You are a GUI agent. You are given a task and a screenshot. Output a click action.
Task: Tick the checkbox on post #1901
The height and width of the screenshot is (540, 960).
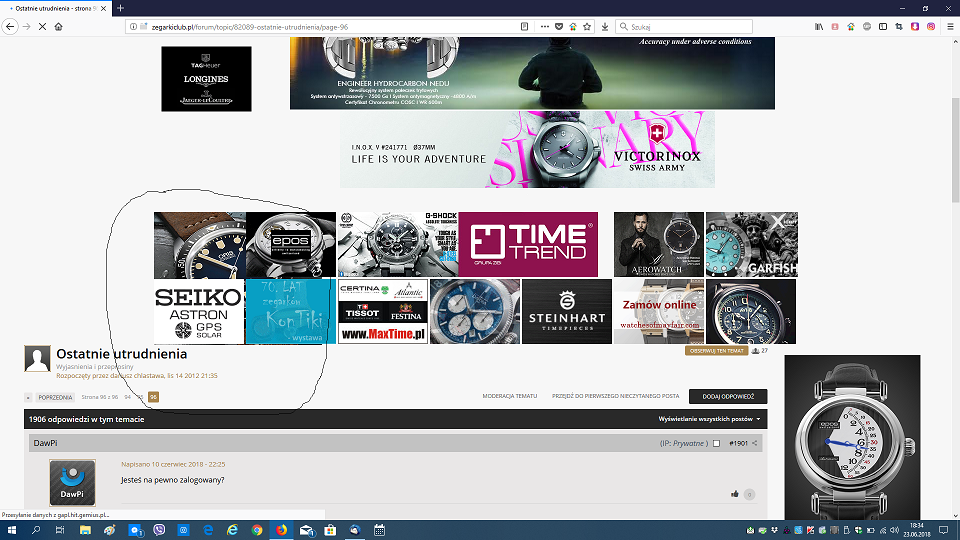pos(716,443)
